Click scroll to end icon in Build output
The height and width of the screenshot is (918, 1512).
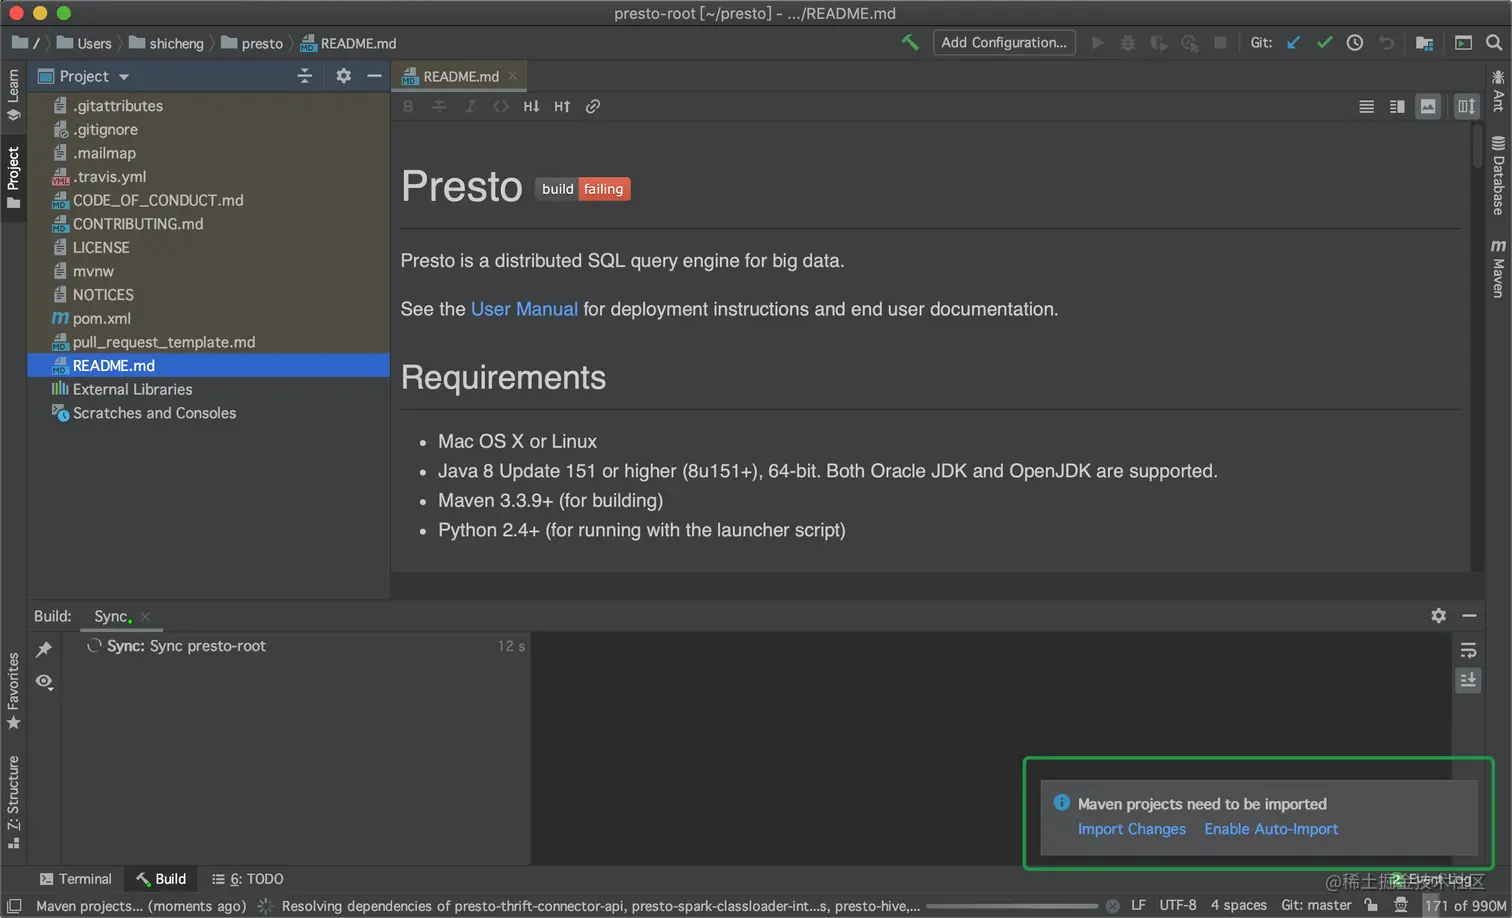click(1468, 681)
